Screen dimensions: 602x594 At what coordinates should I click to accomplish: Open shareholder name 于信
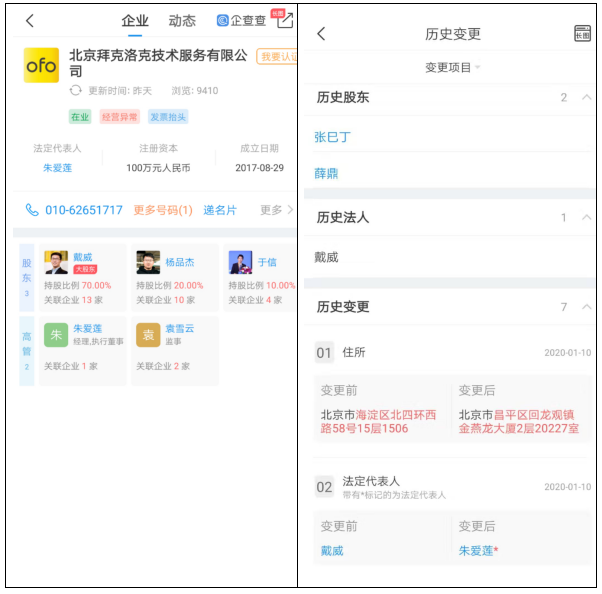click(x=267, y=262)
